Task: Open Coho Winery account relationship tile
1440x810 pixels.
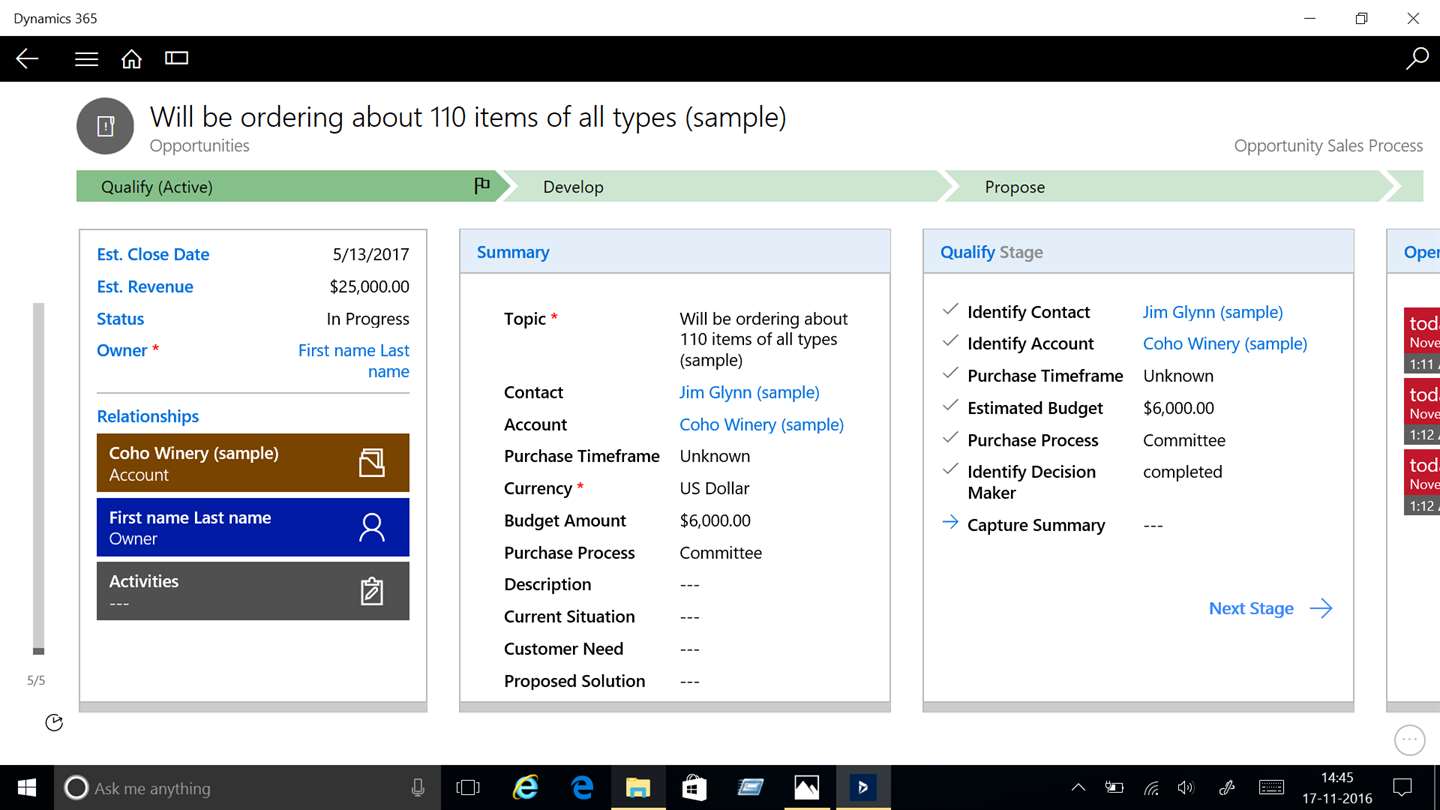Action: [x=253, y=463]
